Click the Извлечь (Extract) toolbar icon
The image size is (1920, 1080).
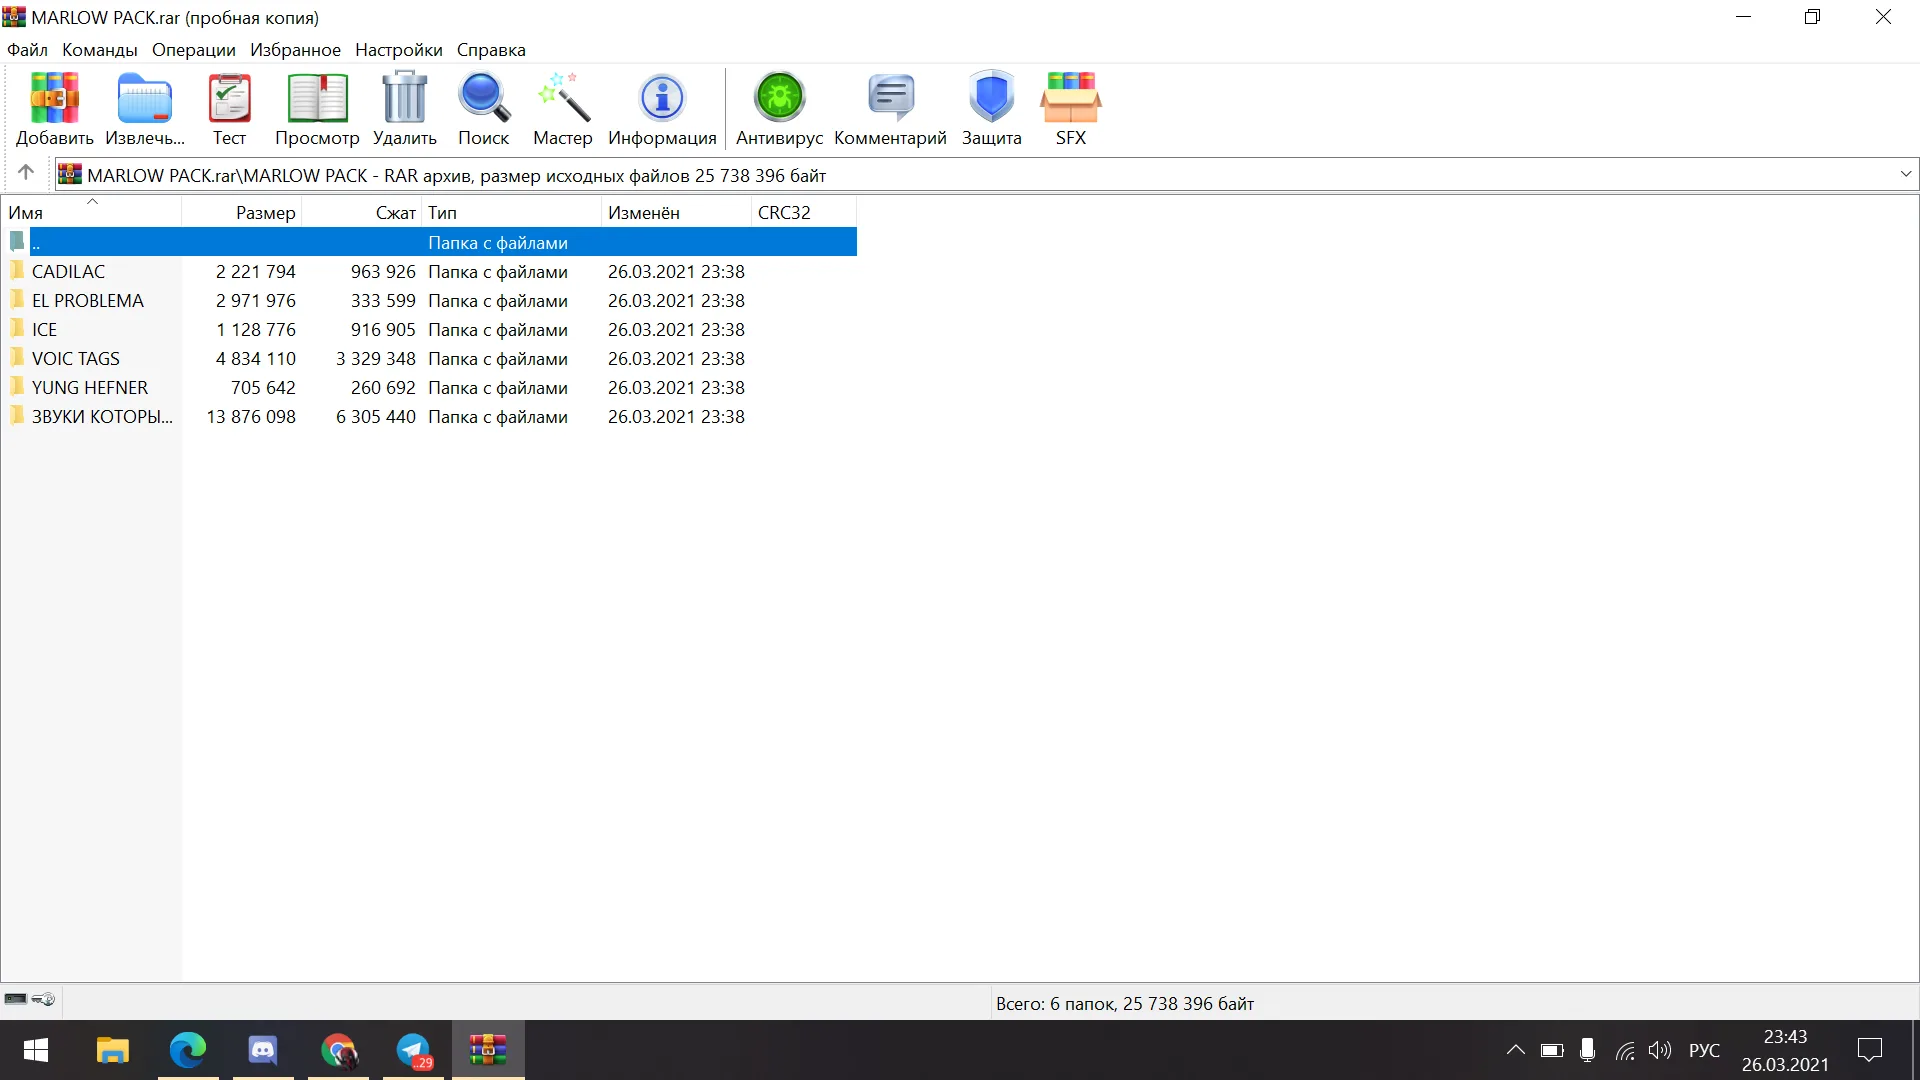pos(145,108)
